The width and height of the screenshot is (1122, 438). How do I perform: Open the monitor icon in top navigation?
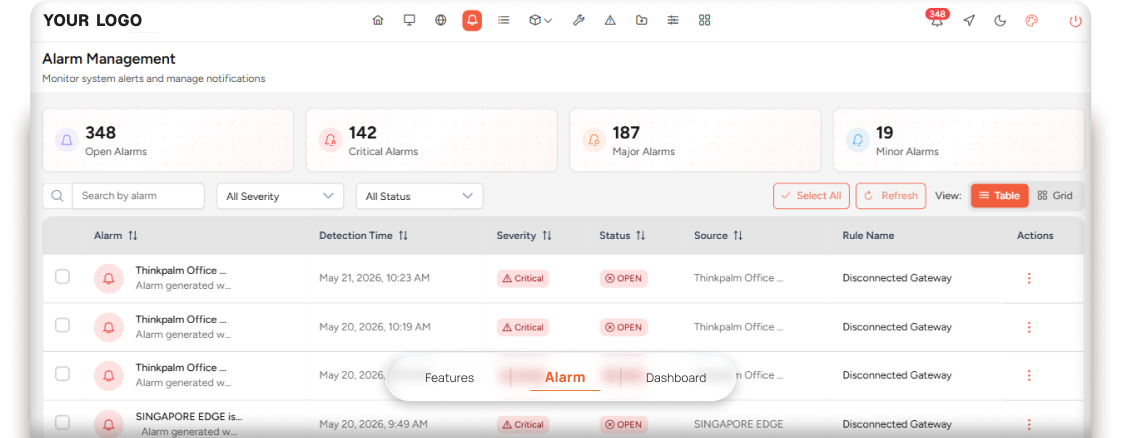(409, 21)
